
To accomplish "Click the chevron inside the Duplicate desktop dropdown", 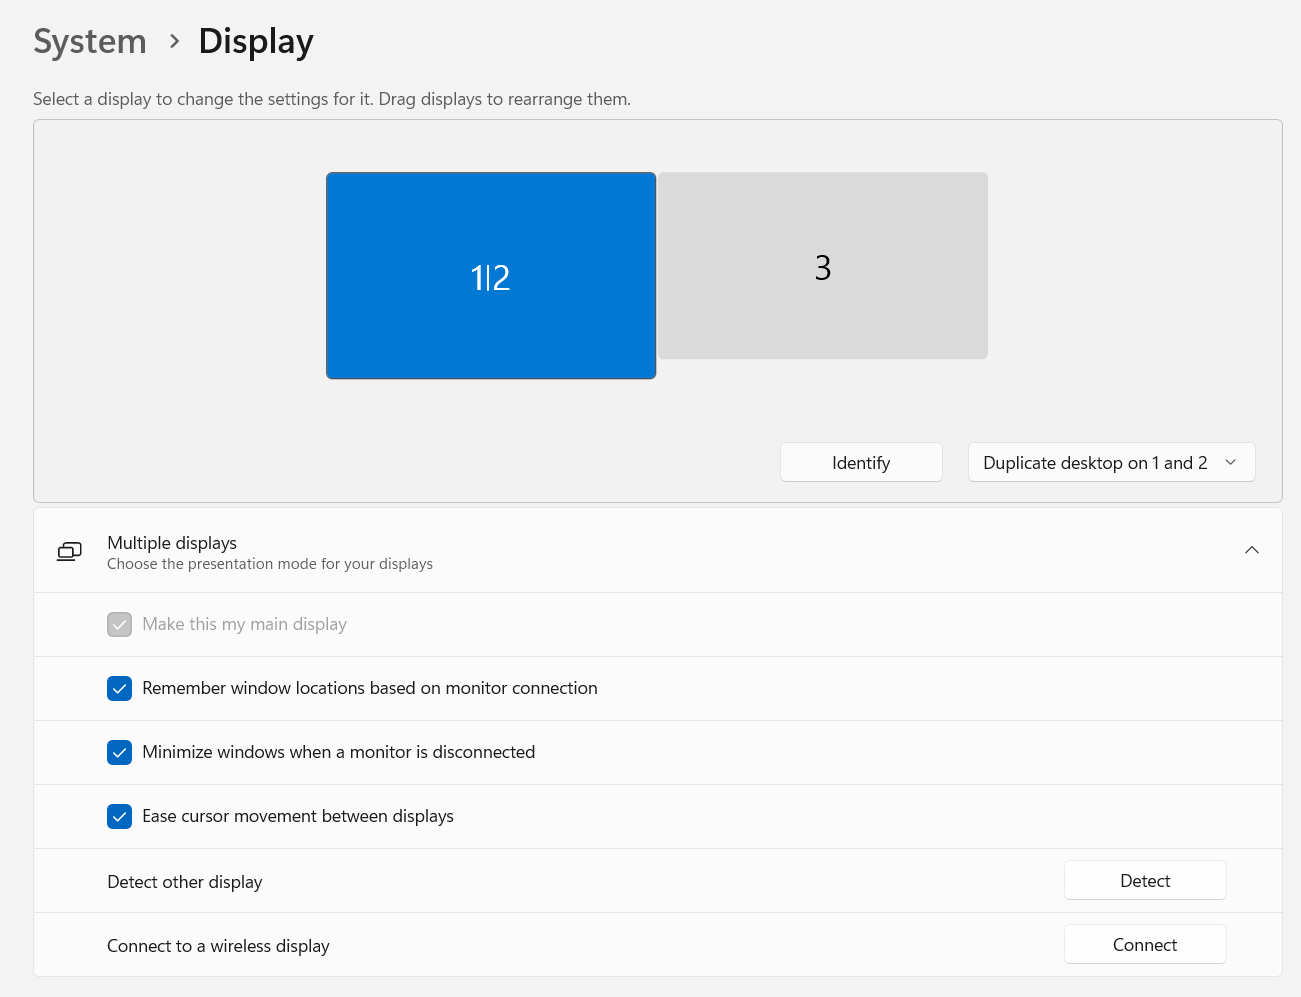I will coord(1231,462).
